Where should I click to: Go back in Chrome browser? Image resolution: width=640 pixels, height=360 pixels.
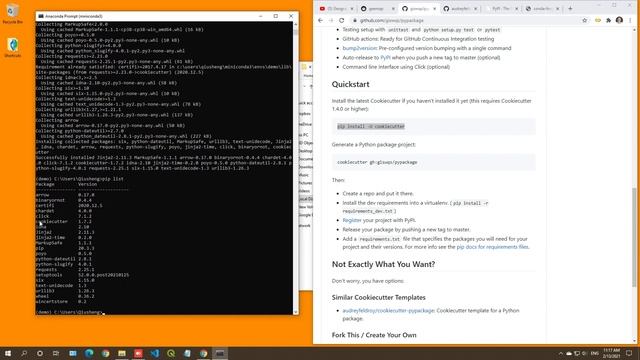point(320,20)
